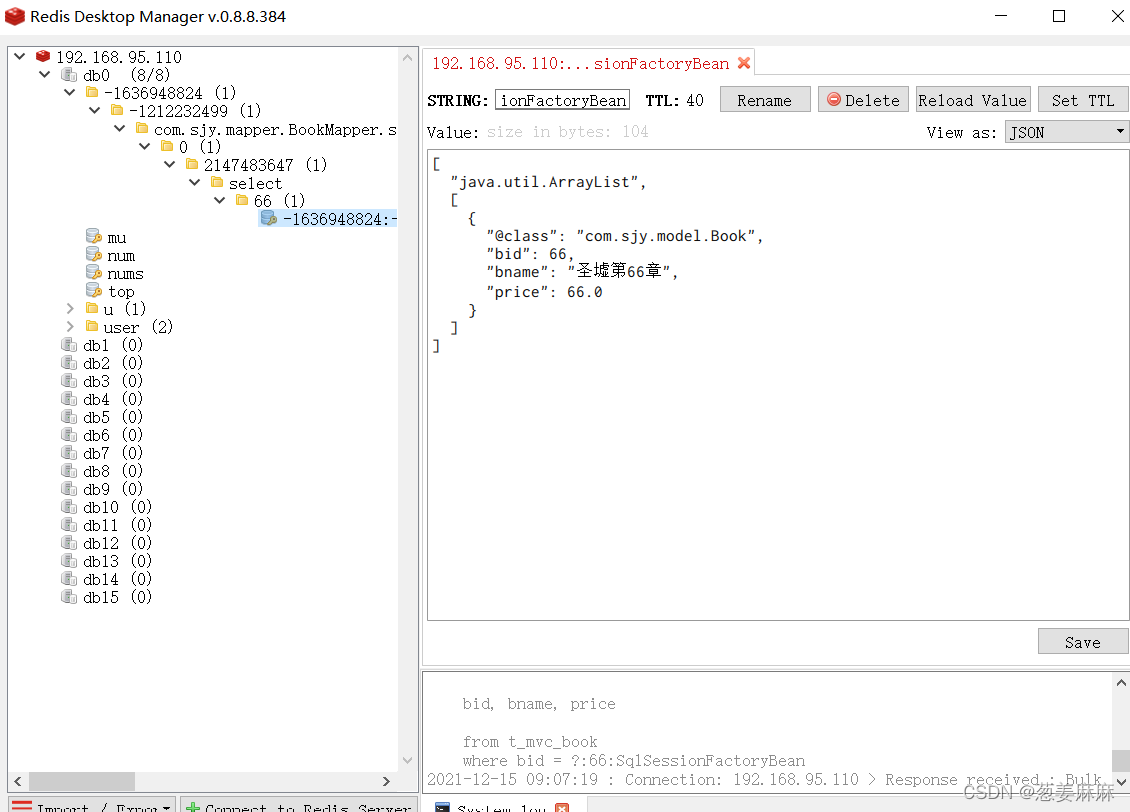The height and width of the screenshot is (812, 1130).
Task: Close the sionFactoryBean key tab
Action: point(744,63)
